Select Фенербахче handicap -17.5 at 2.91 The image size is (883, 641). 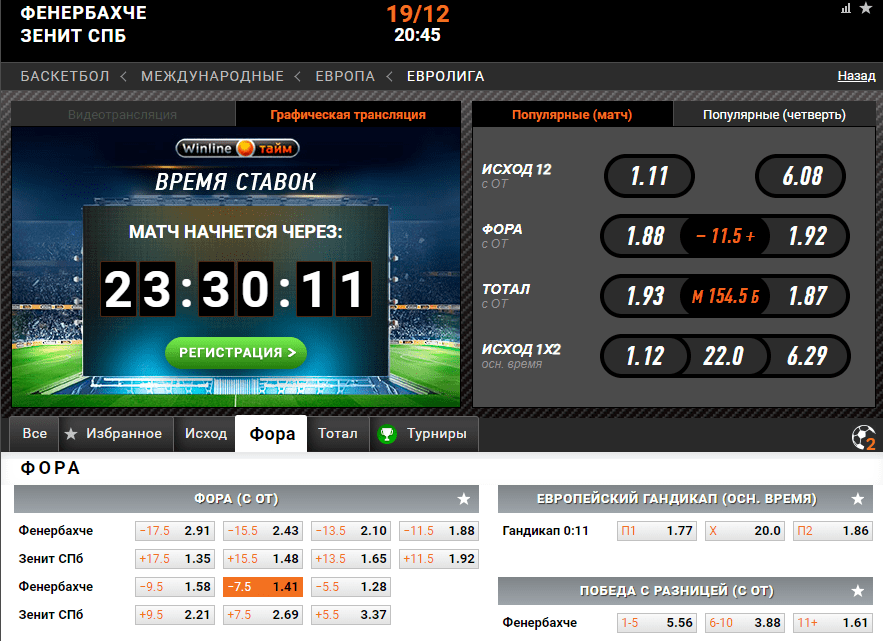pyautogui.click(x=175, y=531)
